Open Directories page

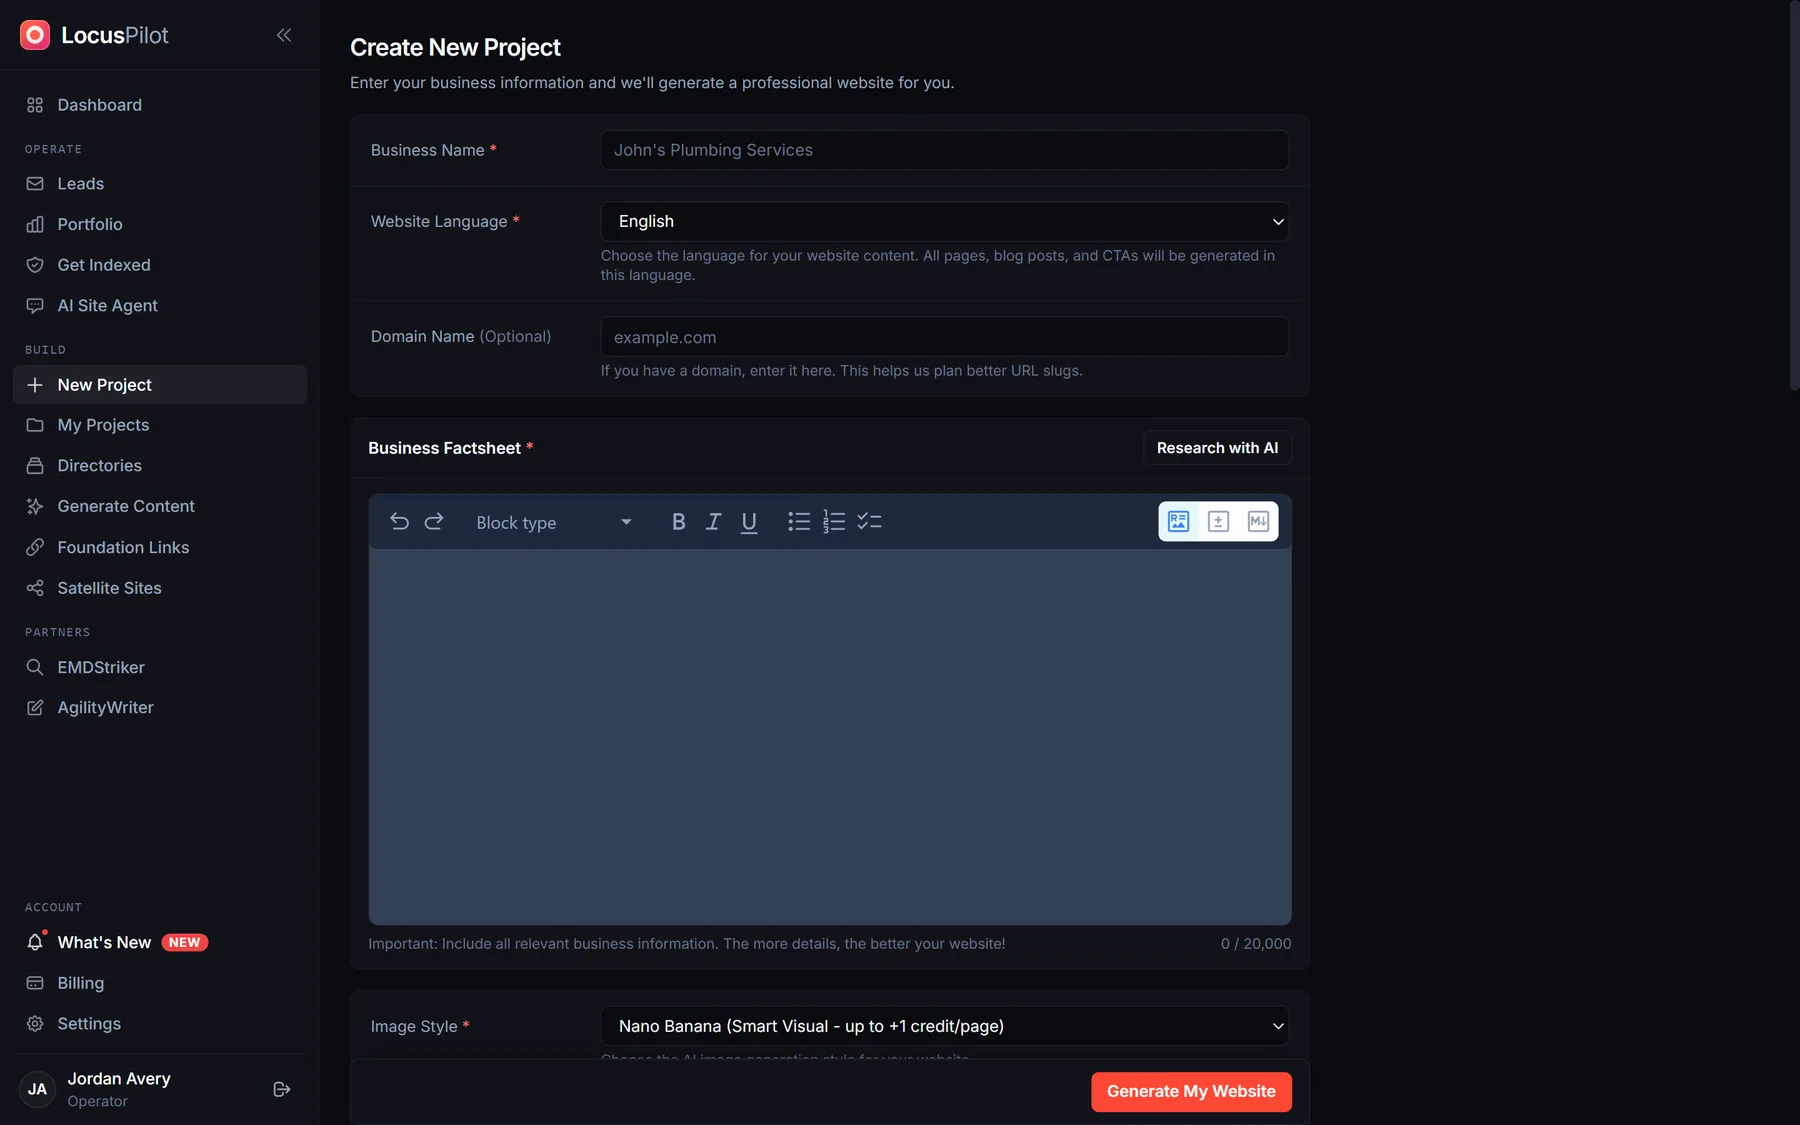(160, 466)
